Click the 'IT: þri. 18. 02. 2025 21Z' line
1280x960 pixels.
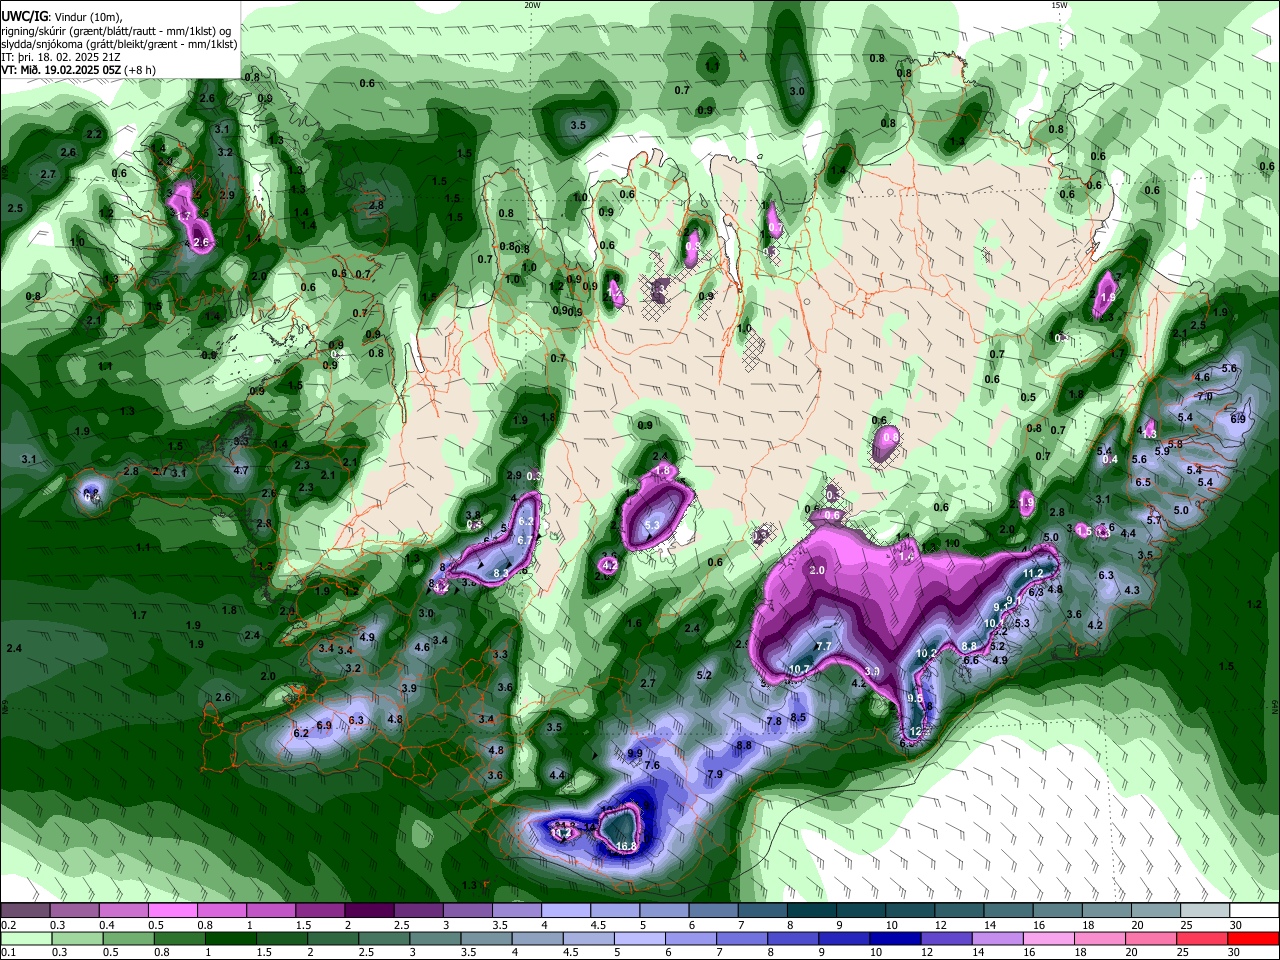point(60,57)
